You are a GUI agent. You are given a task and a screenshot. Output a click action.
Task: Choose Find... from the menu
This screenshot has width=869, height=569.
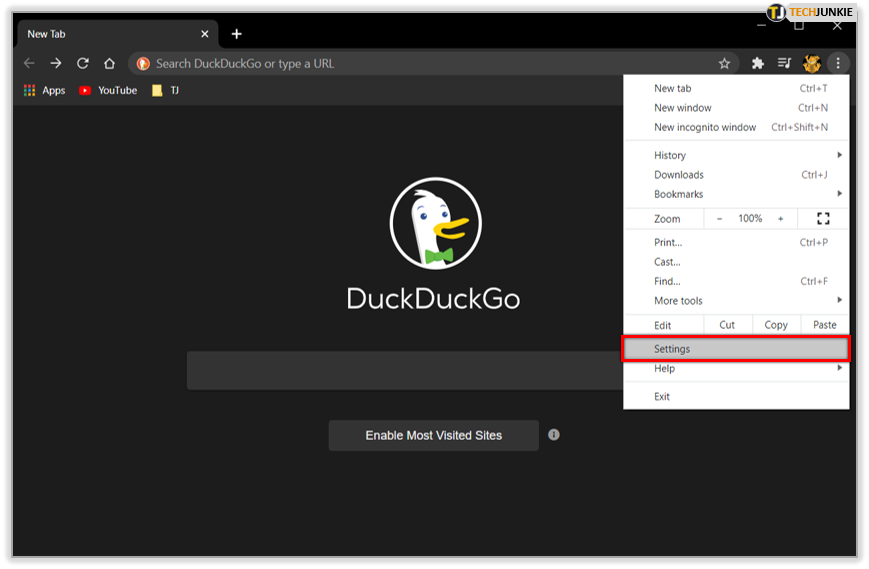736,281
